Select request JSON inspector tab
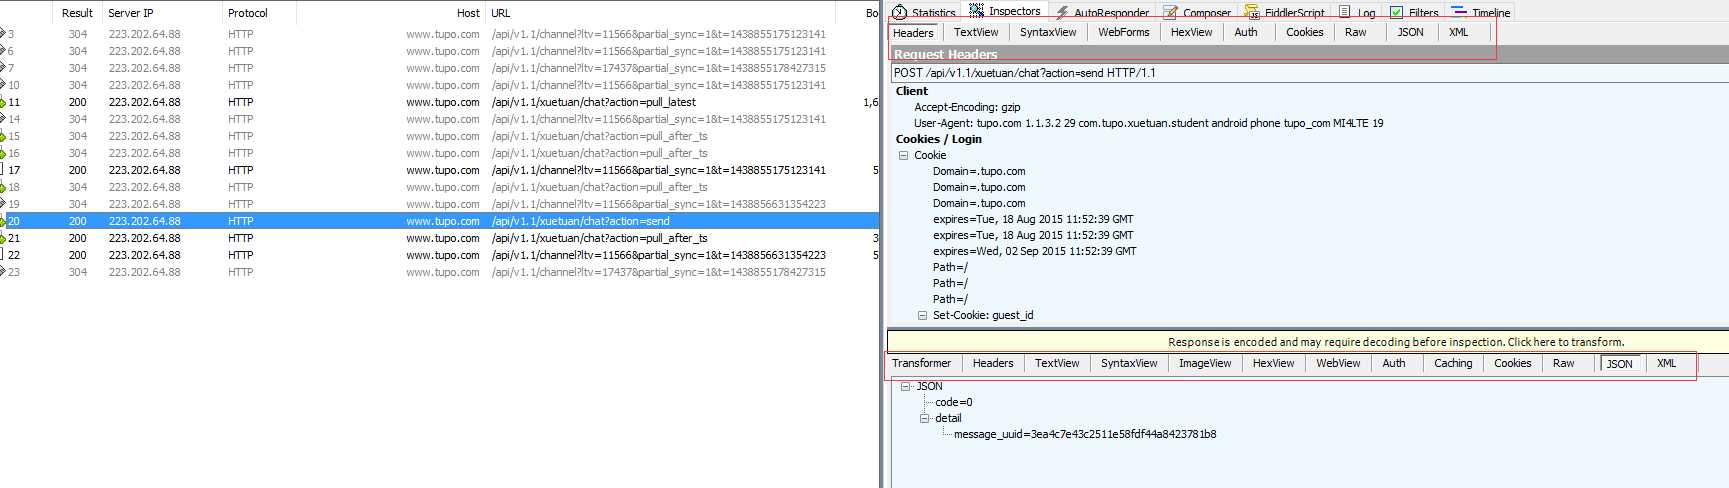1729x488 pixels. point(1411,32)
